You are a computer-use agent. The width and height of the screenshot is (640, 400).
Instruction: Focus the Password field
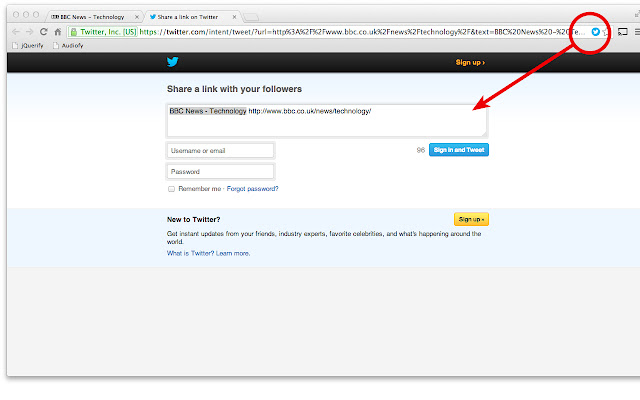pos(220,171)
